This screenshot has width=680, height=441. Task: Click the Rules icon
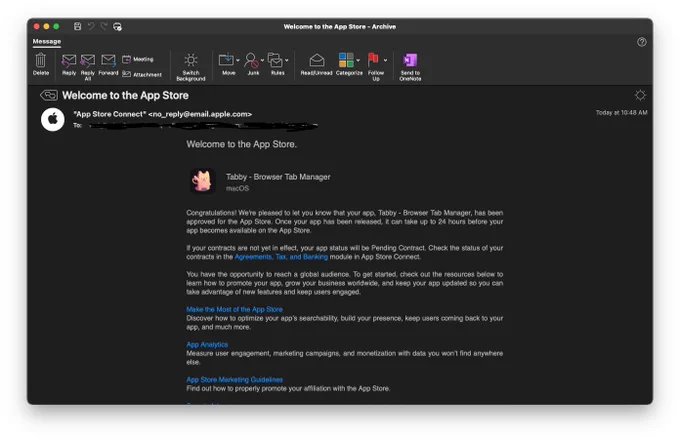(275, 60)
